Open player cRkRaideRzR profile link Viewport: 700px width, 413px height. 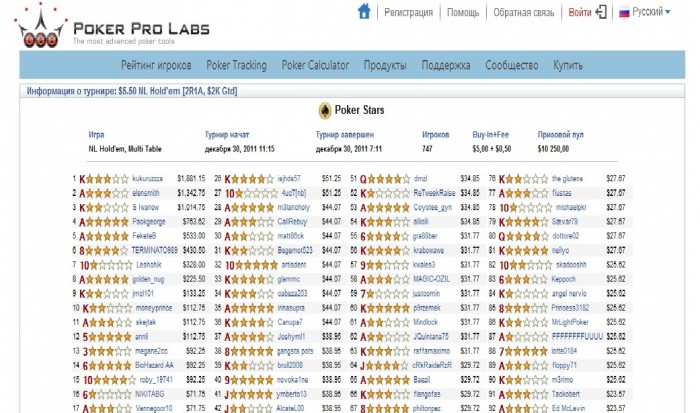[432, 366]
